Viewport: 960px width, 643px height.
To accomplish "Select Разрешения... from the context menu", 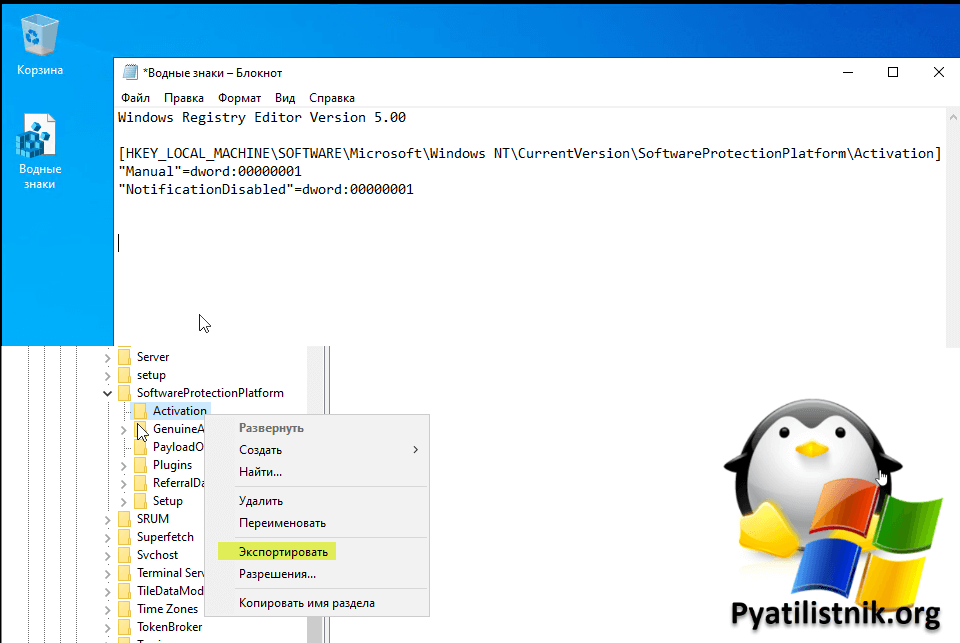I will (277, 574).
